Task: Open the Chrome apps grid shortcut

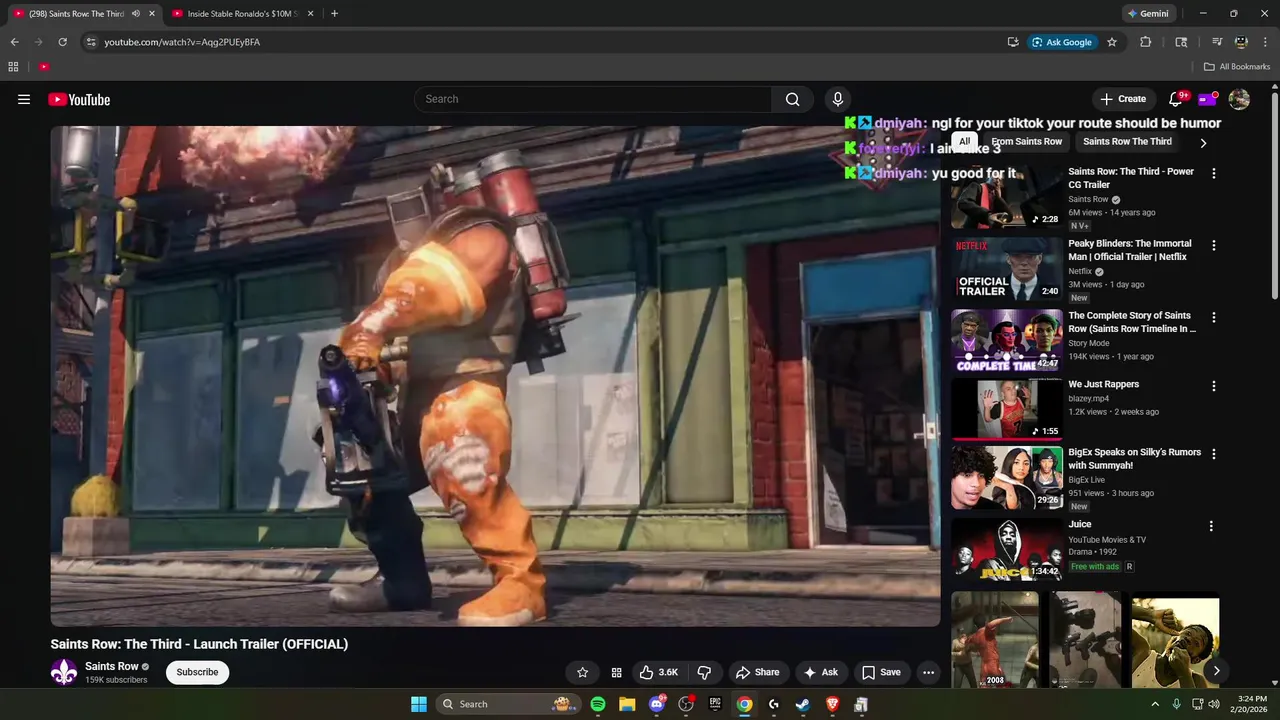Action: 13,67
